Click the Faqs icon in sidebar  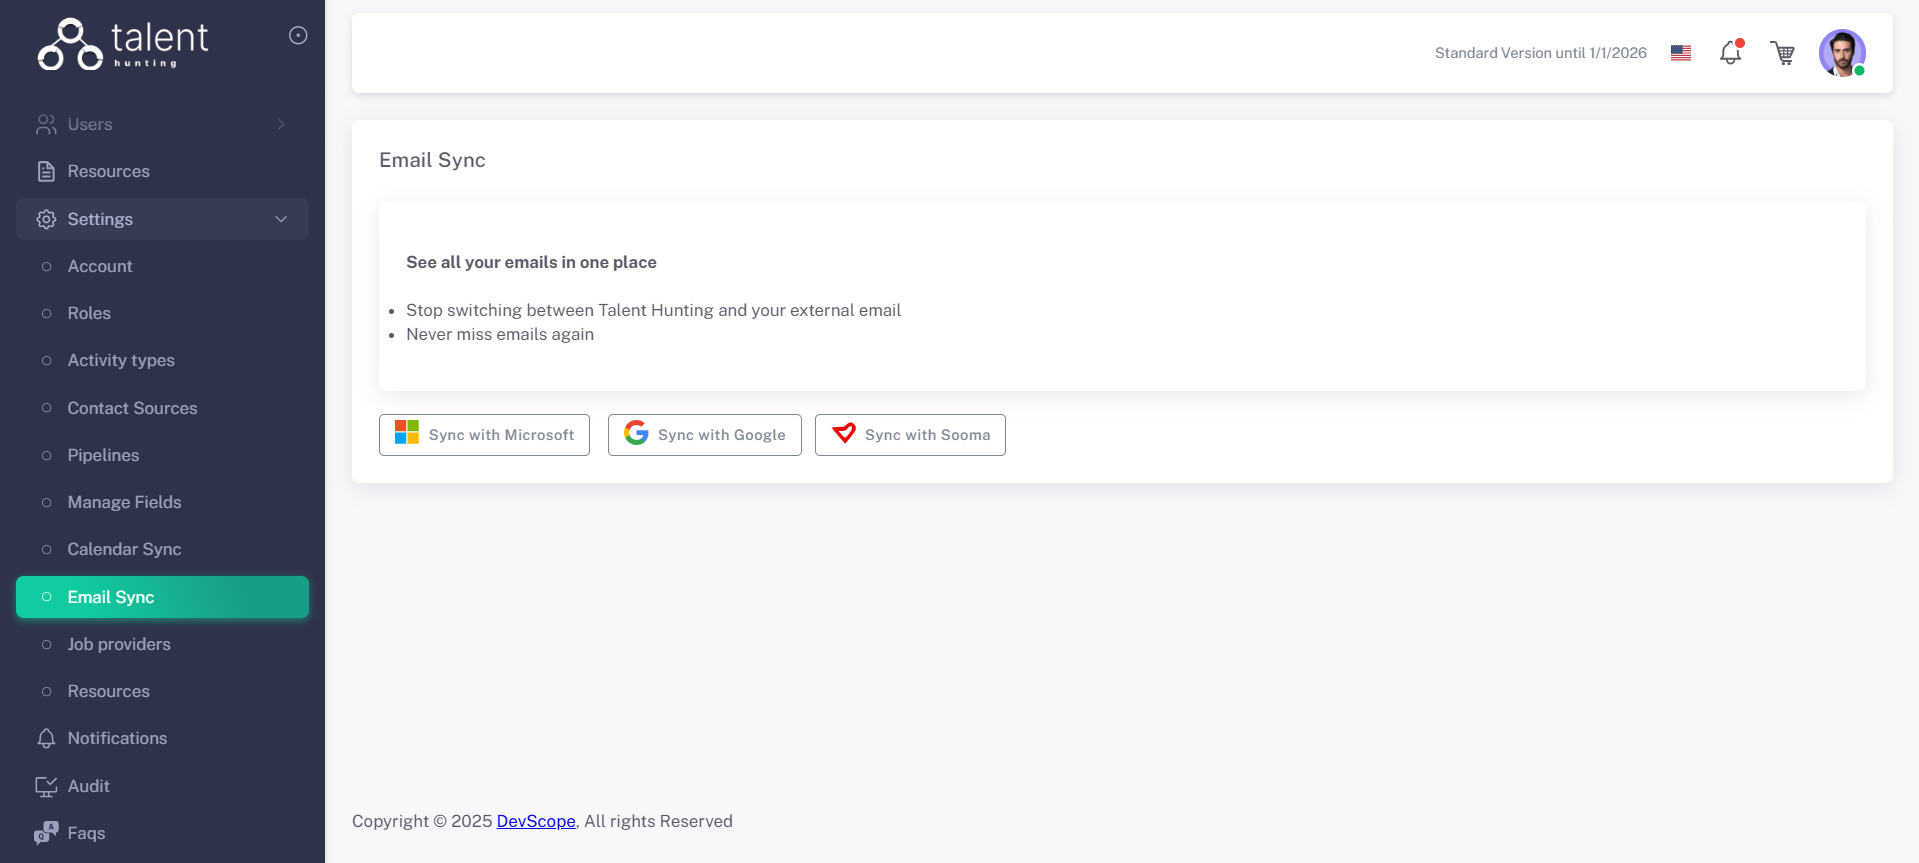(46, 833)
